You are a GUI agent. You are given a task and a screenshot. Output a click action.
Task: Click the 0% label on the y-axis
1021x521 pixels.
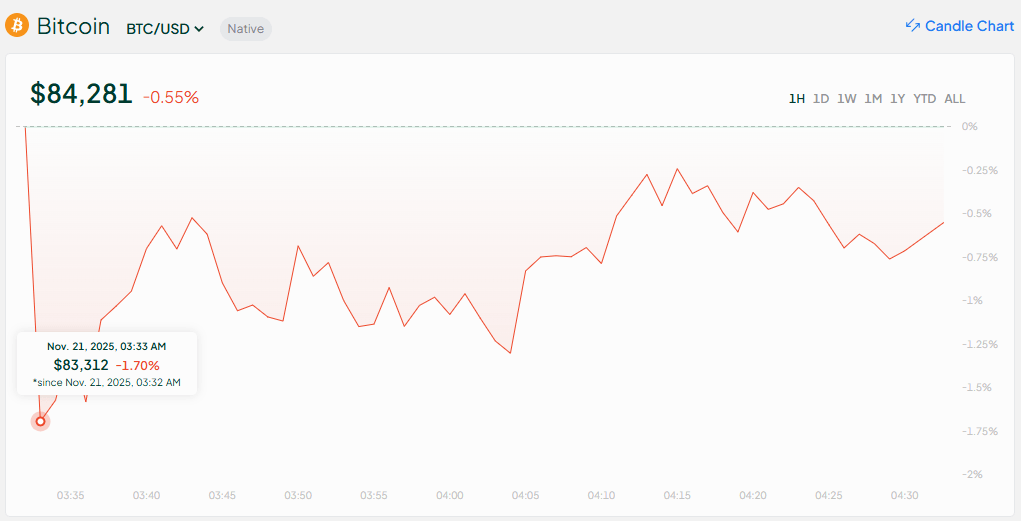click(969, 127)
